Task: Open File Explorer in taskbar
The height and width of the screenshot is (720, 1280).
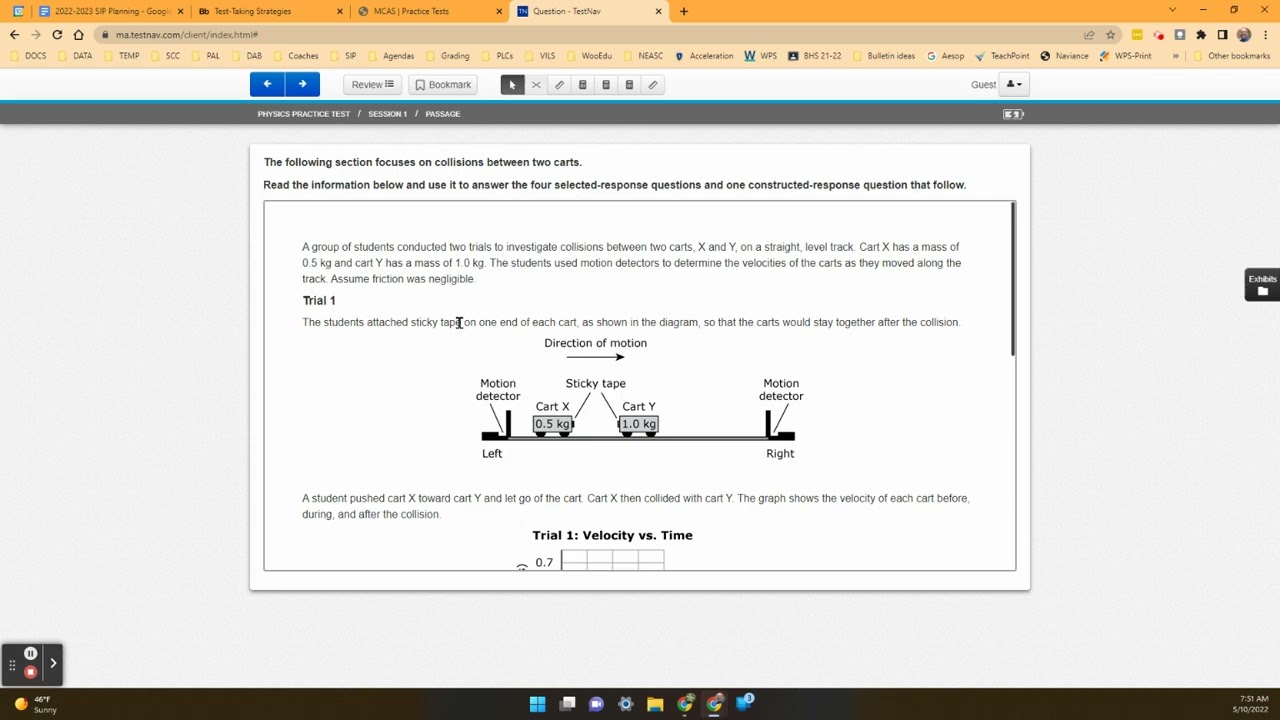Action: (655, 704)
